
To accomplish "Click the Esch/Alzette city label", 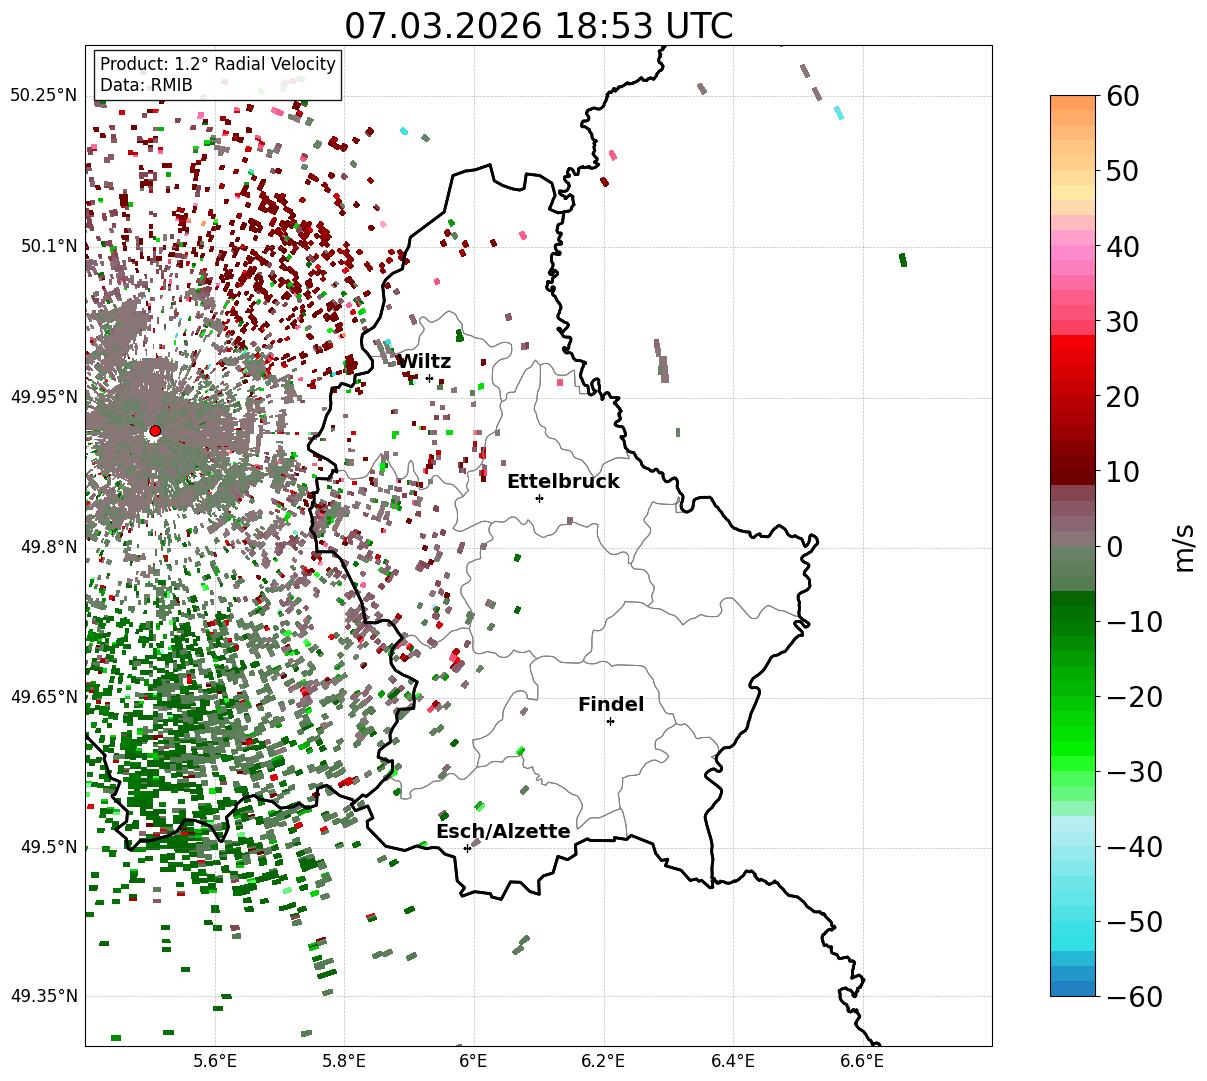I will 503,832.
